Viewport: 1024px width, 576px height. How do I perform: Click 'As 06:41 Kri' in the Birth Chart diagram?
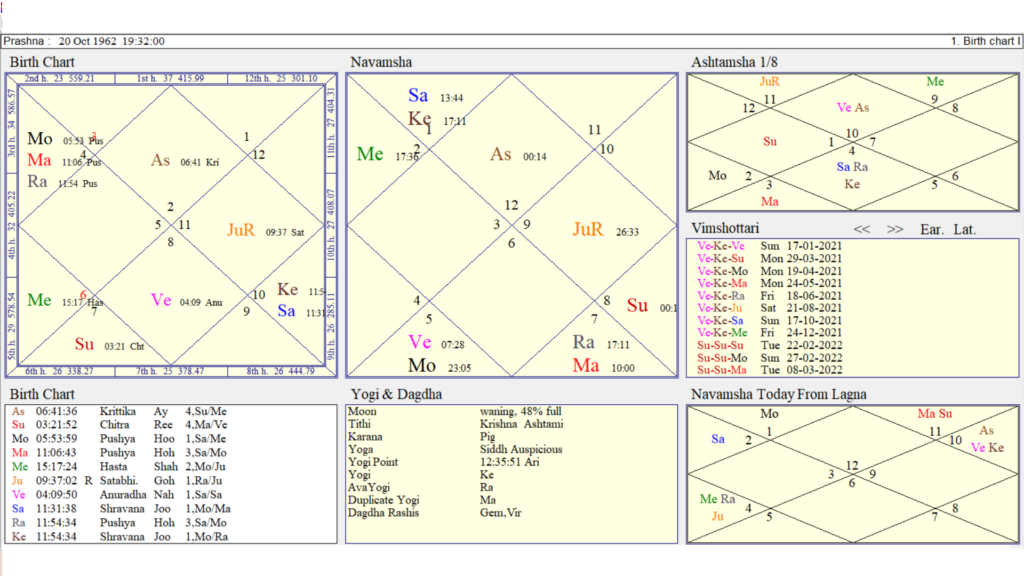point(185,161)
